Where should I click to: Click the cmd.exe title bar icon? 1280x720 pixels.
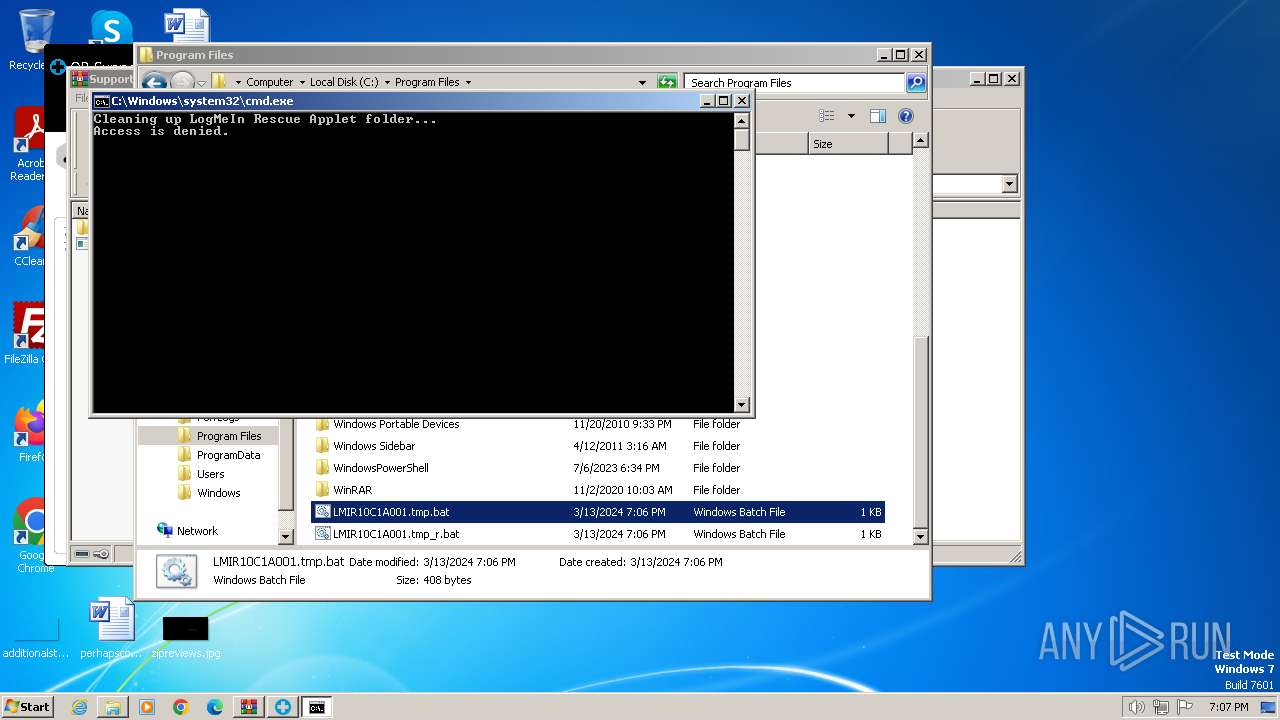tap(101, 101)
